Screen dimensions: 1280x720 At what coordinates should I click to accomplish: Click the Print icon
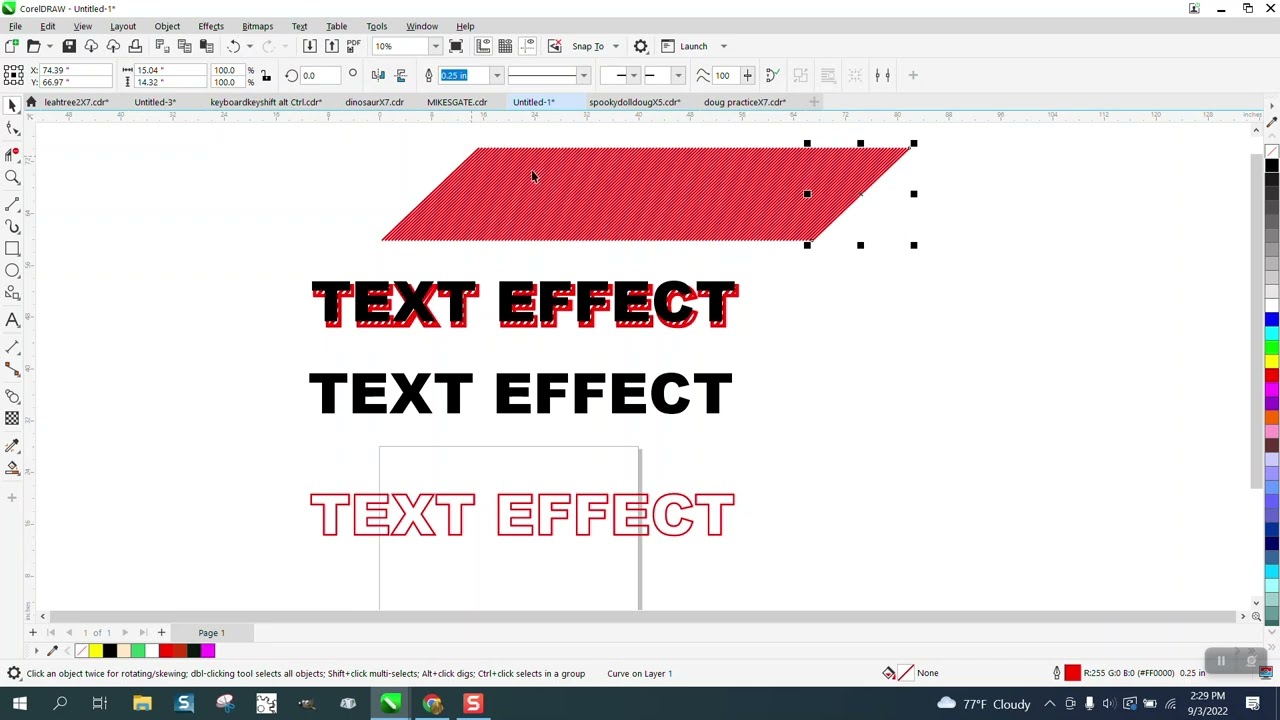tap(135, 46)
